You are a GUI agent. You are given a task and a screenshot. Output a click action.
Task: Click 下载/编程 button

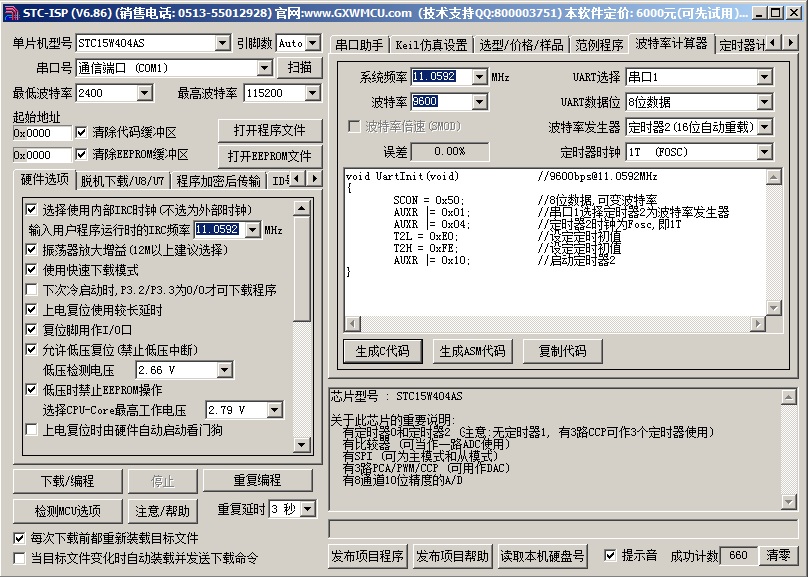[x=68, y=481]
